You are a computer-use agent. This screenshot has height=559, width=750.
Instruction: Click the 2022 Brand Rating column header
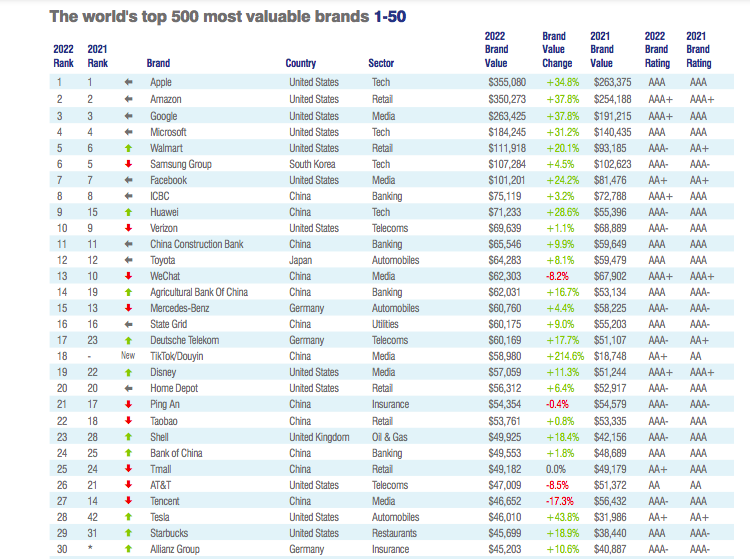657,50
